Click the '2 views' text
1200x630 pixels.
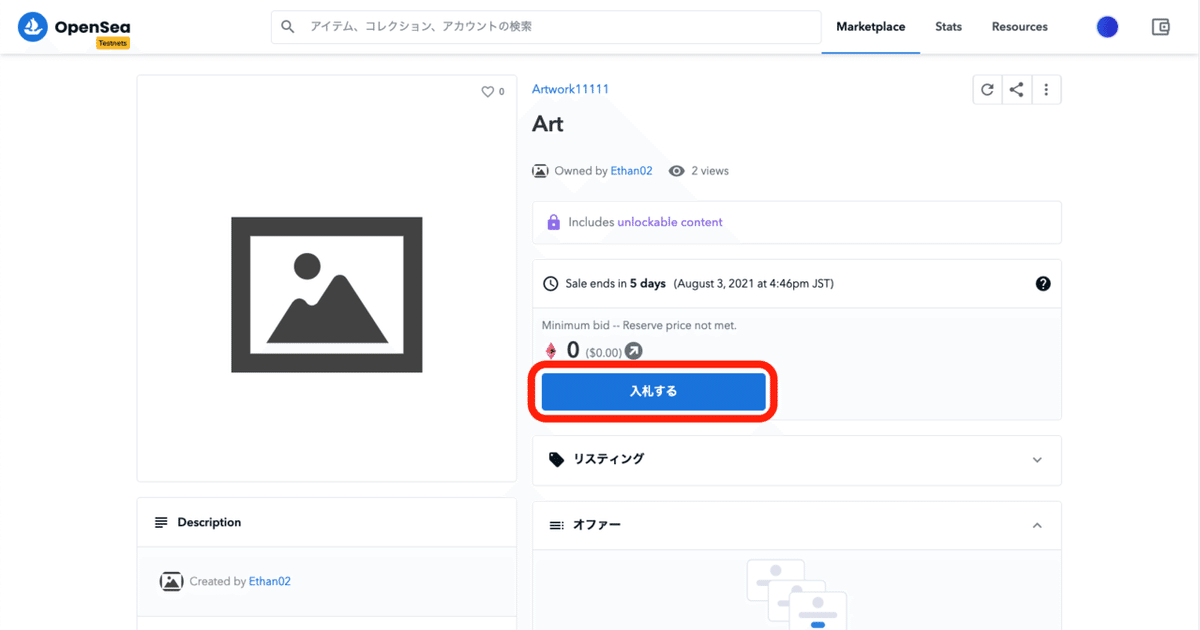(709, 171)
